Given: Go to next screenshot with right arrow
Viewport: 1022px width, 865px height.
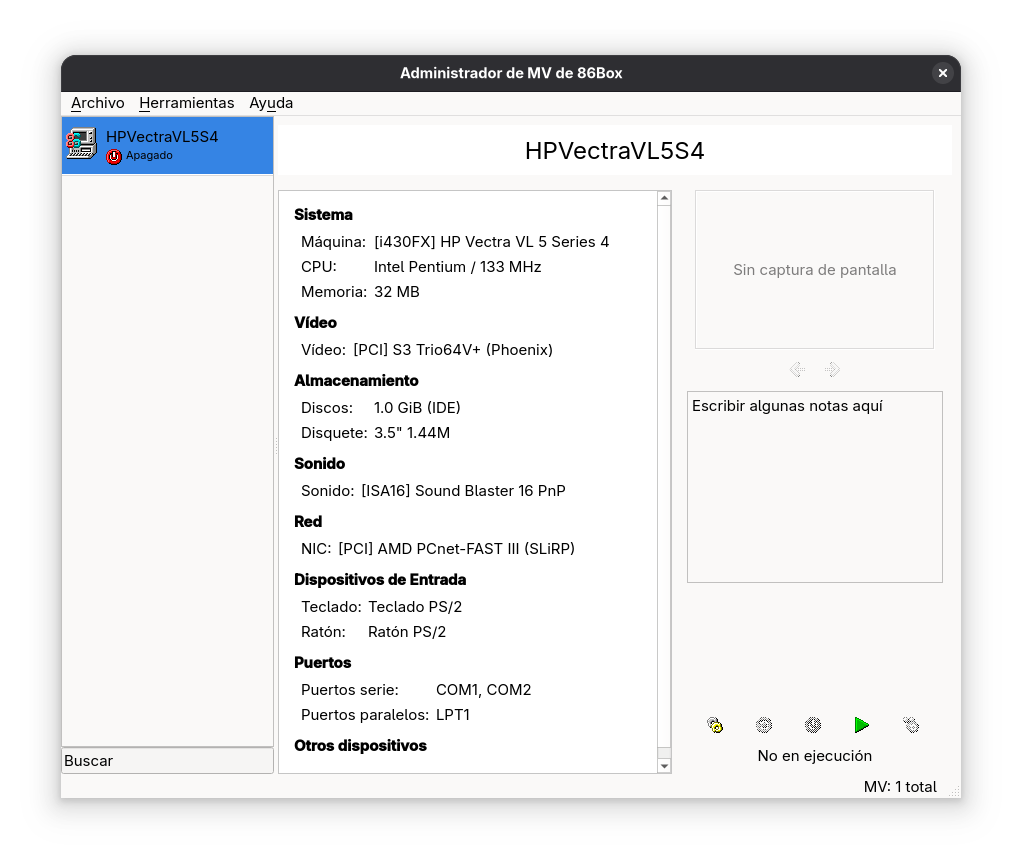Looking at the screenshot, I should tap(832, 370).
